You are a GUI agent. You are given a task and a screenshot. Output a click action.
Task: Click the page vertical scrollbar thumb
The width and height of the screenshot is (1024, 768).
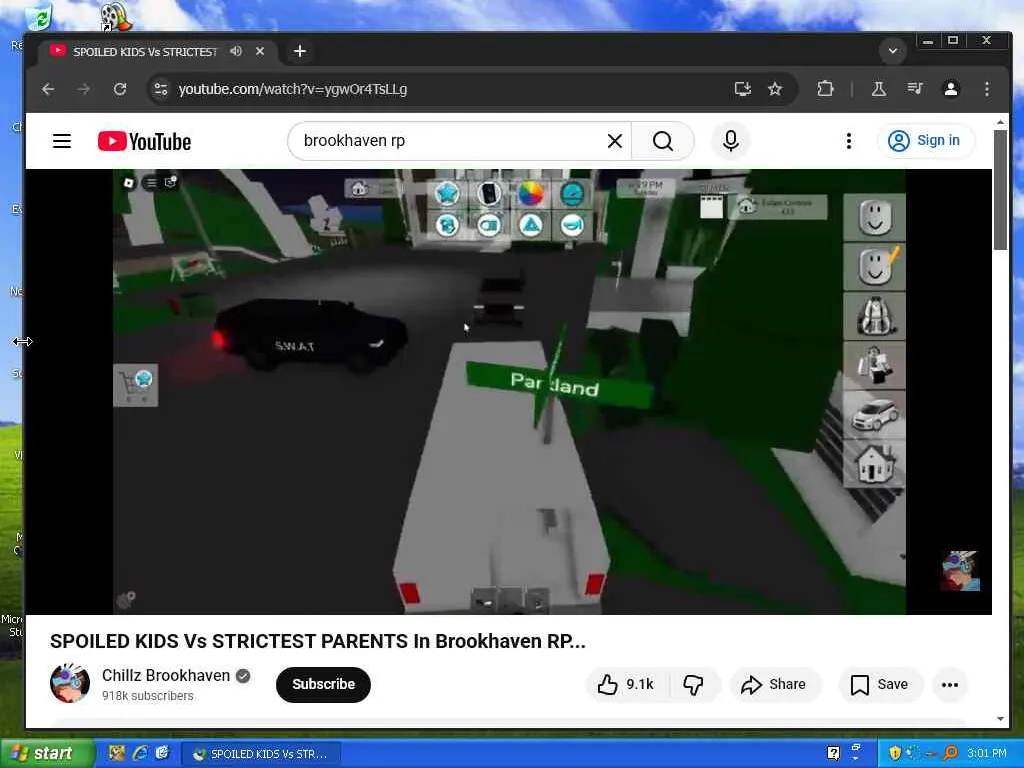pos(1000,189)
